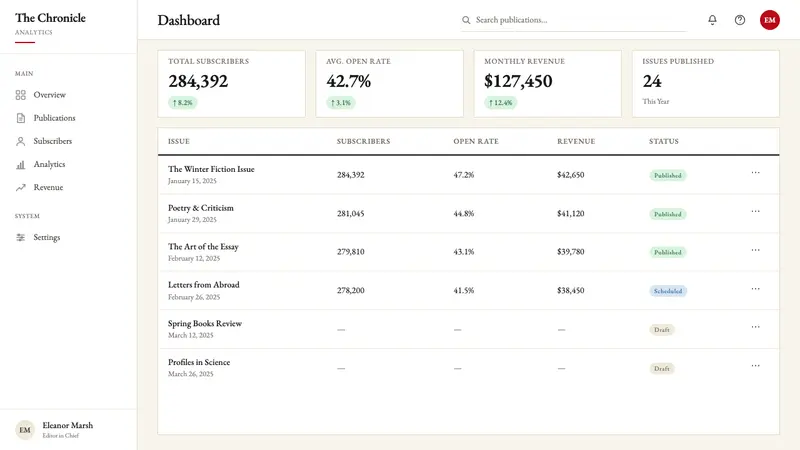Open Poetry & Criticism issue title

click(201, 208)
